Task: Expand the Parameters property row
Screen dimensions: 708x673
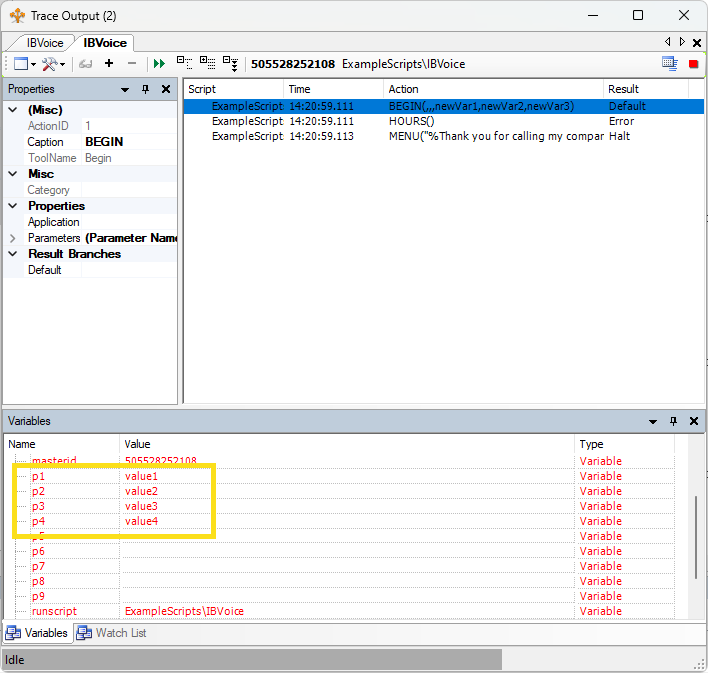Action: 13,238
